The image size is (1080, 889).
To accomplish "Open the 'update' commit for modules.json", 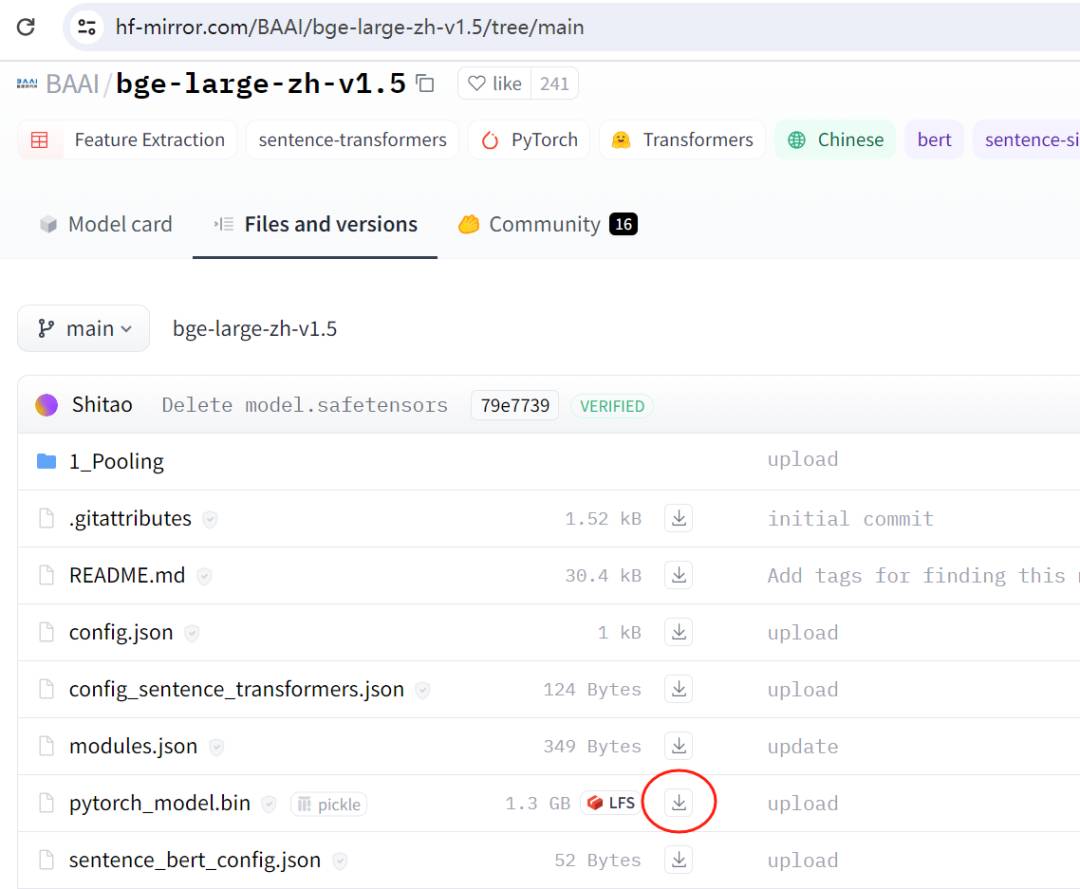I will pyautogui.click(x=802, y=746).
